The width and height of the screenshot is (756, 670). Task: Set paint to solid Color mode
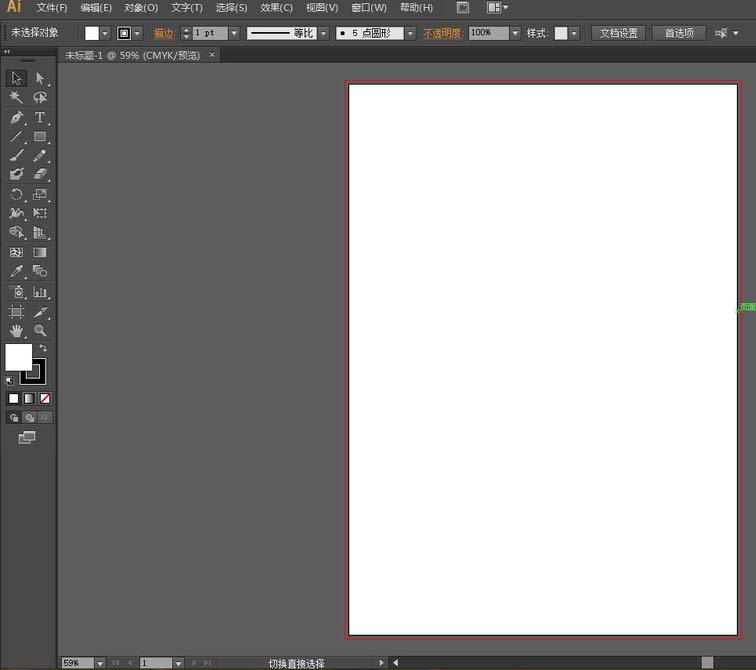(x=14, y=398)
